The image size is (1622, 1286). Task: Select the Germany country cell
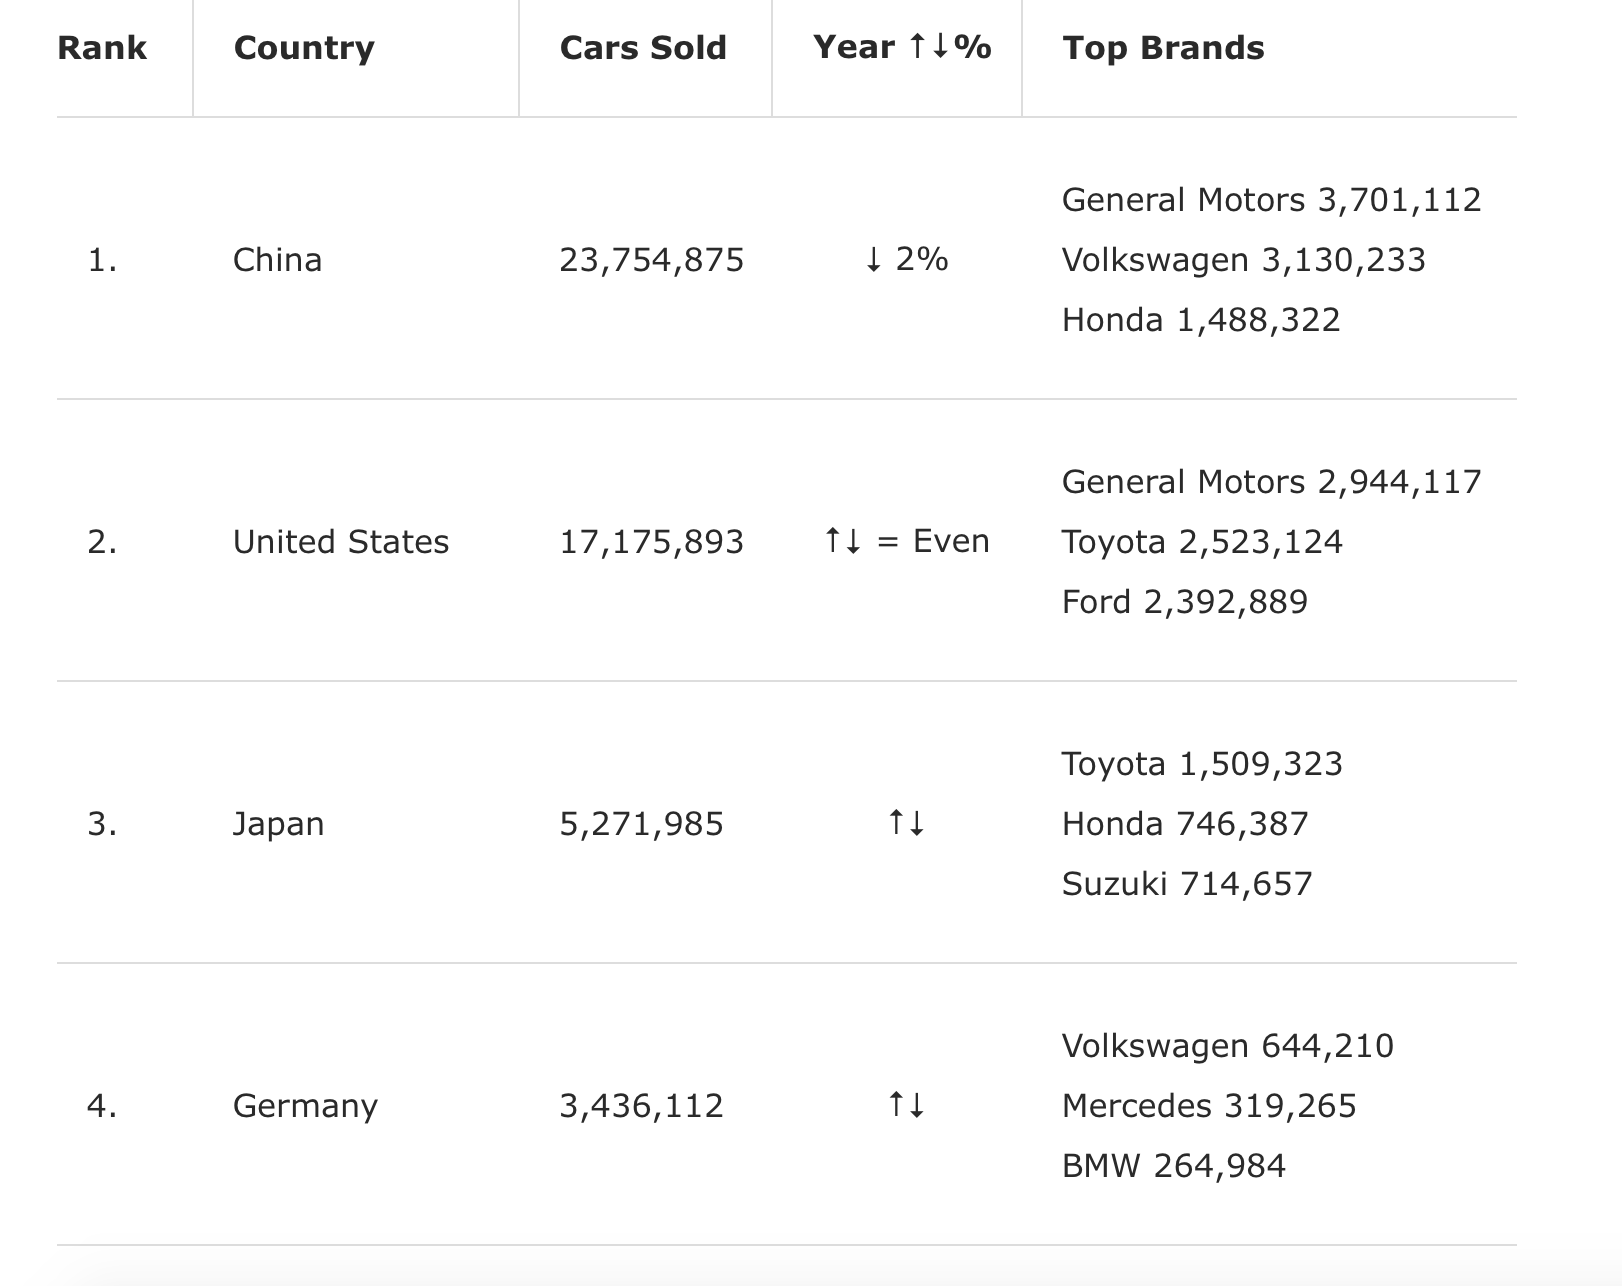pyautogui.click(x=305, y=1106)
